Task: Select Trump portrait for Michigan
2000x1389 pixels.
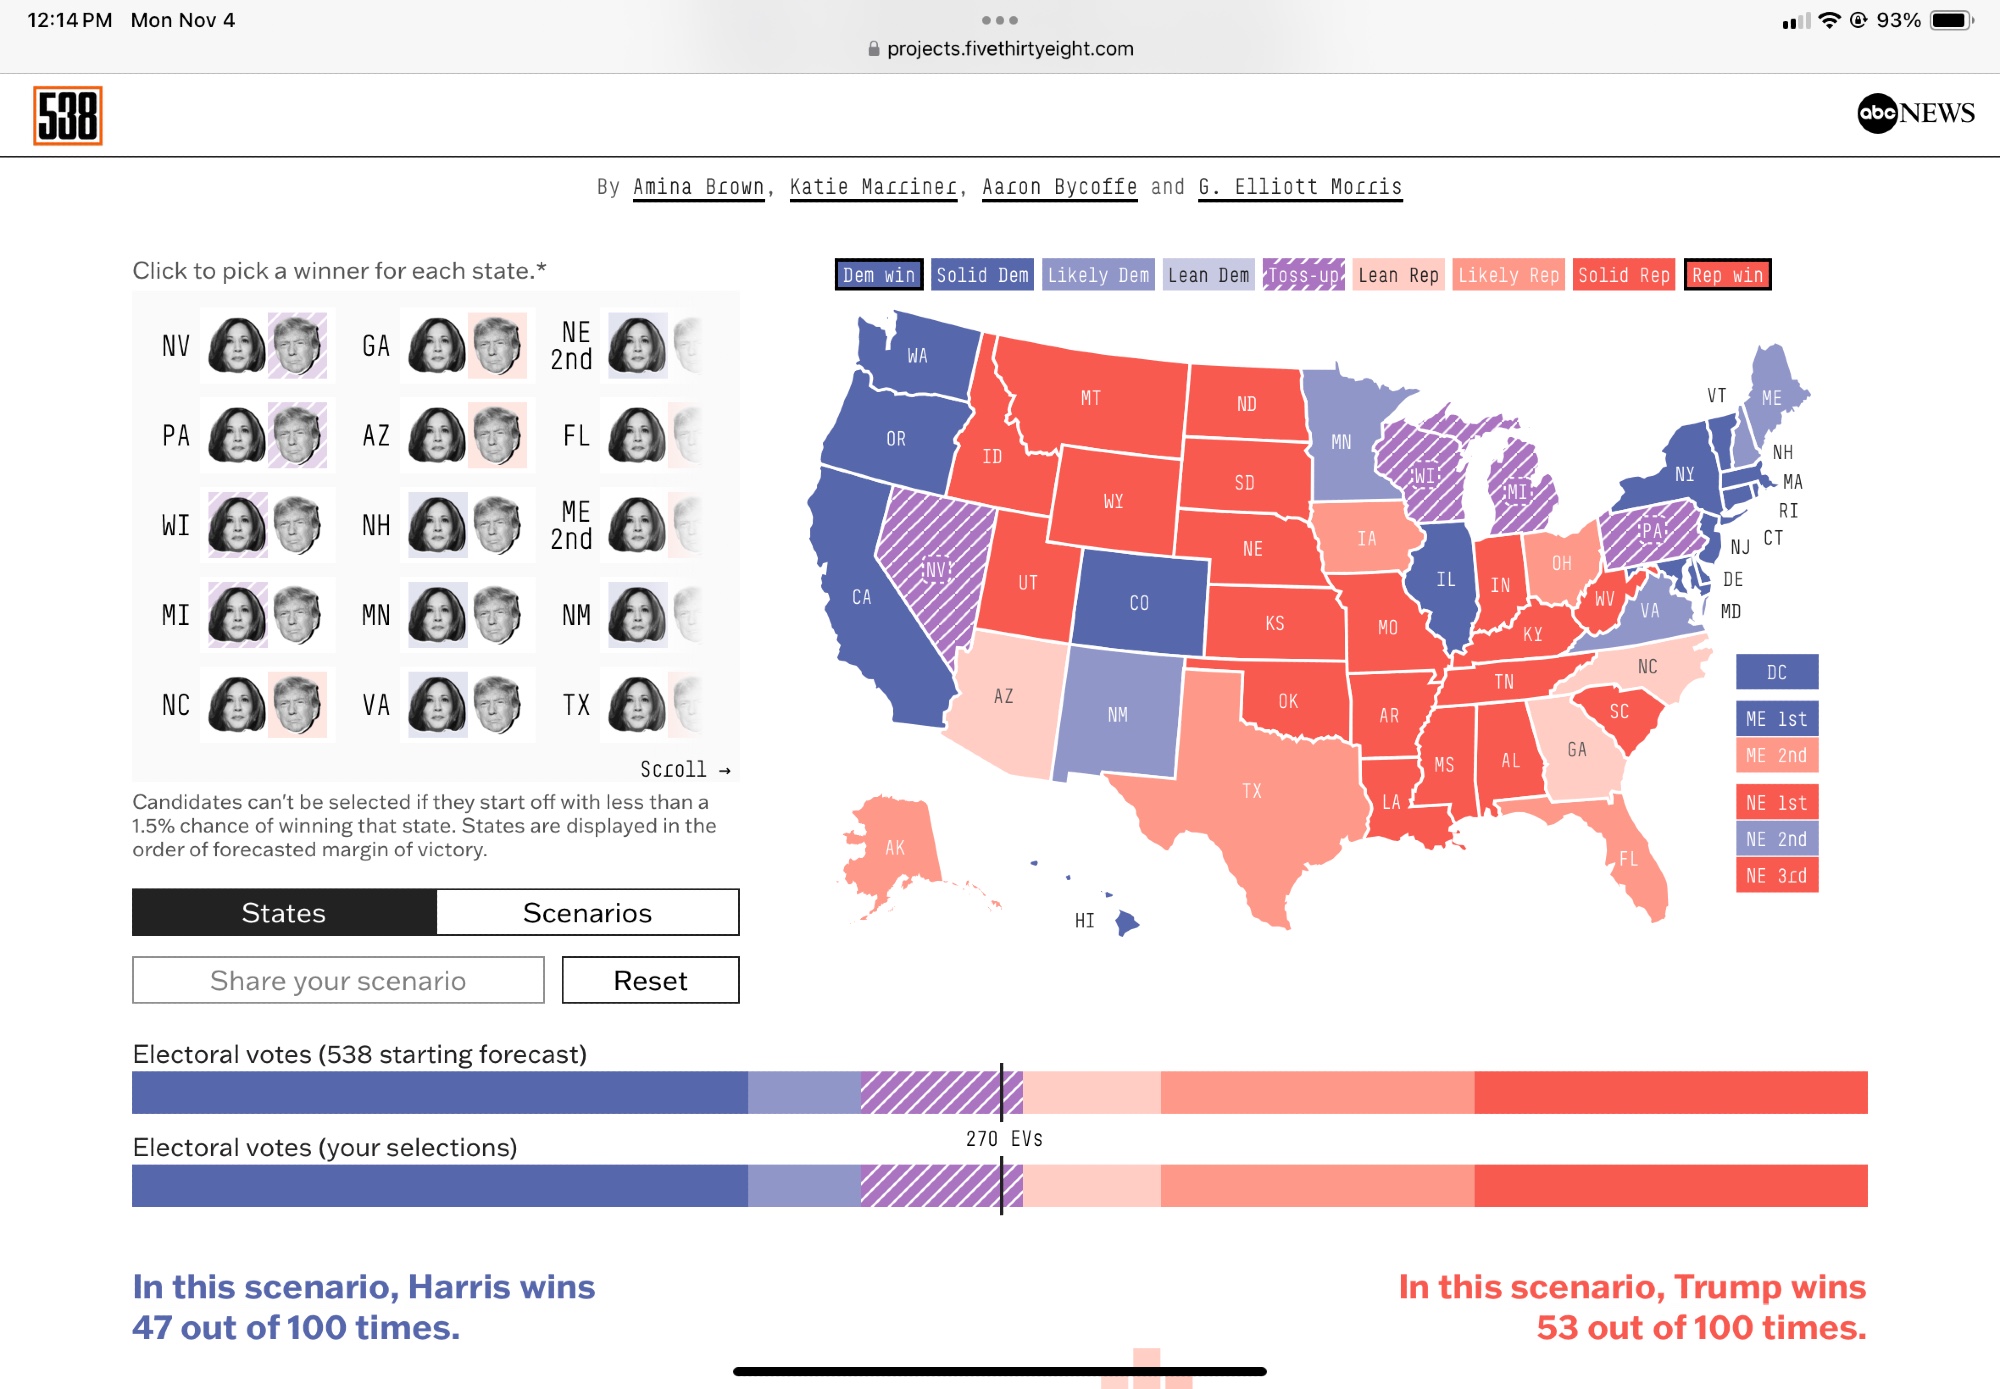Action: click(297, 615)
